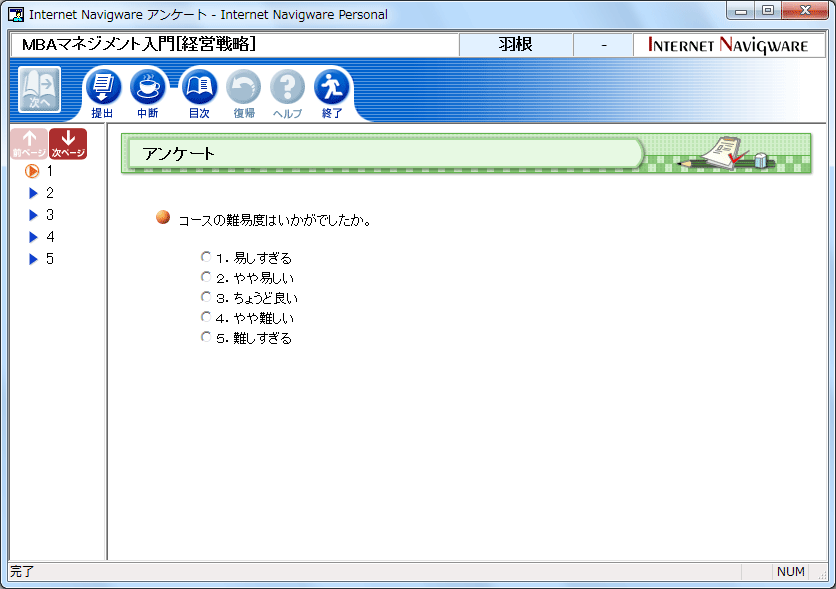Select radio option 4. やや難しい

point(206,317)
